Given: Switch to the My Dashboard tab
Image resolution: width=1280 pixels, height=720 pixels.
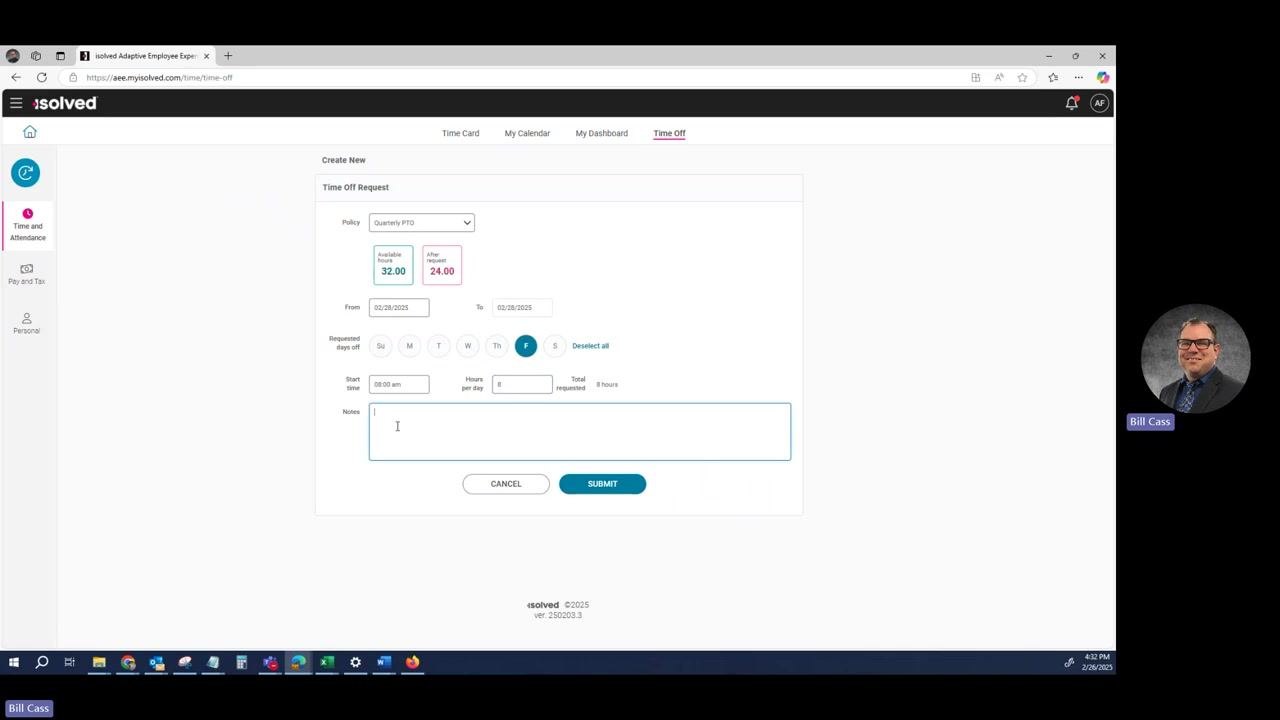Looking at the screenshot, I should click(x=602, y=133).
